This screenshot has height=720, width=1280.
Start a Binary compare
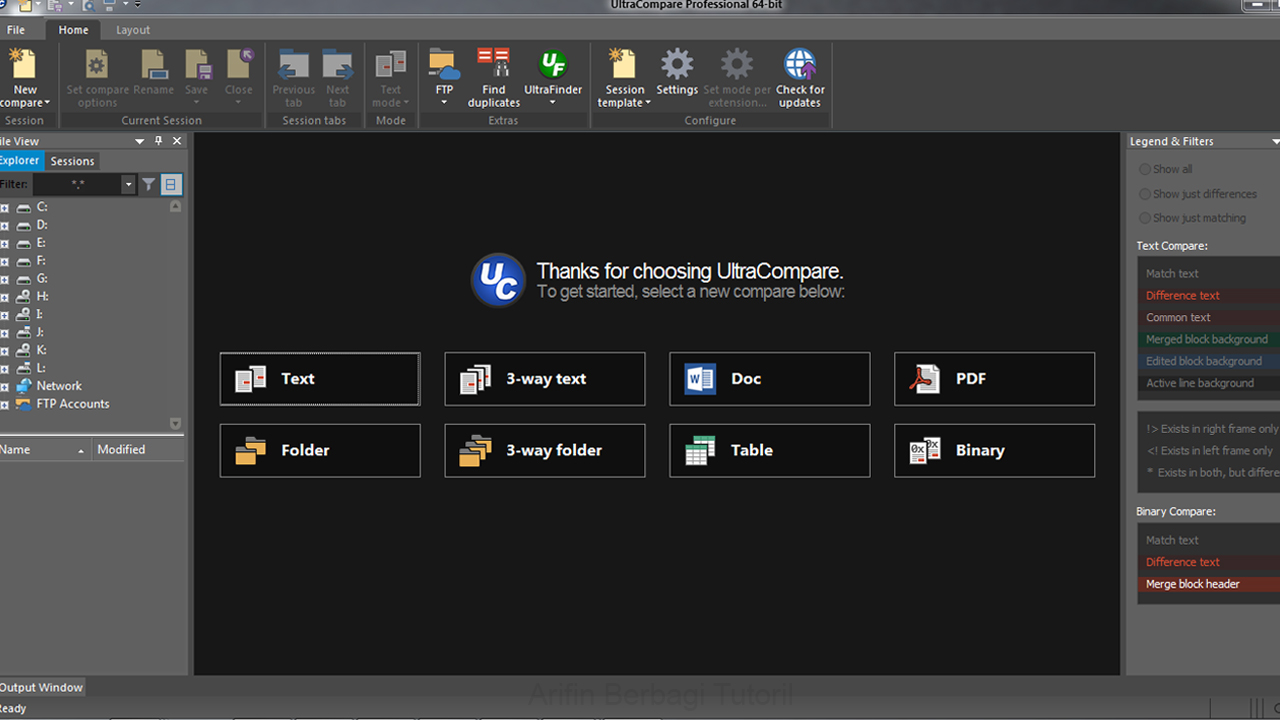(995, 450)
